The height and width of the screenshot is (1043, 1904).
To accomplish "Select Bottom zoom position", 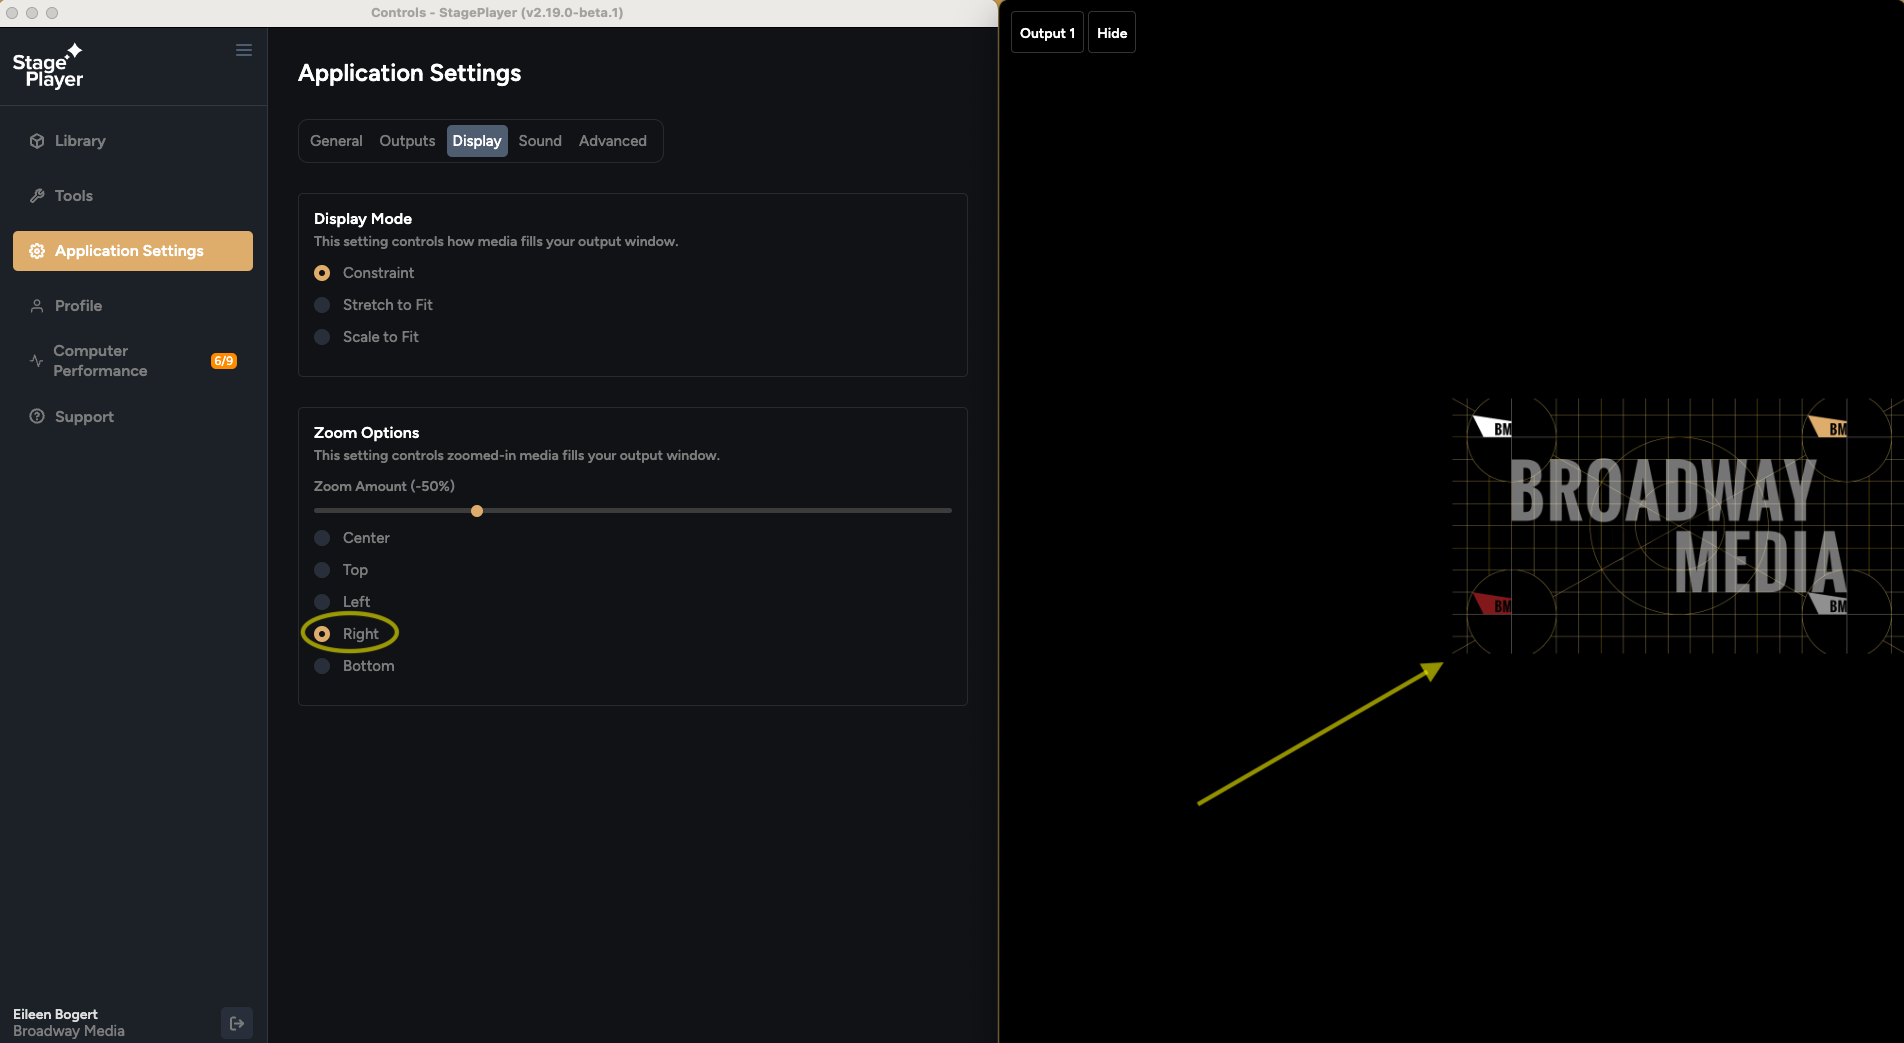I will pos(322,666).
